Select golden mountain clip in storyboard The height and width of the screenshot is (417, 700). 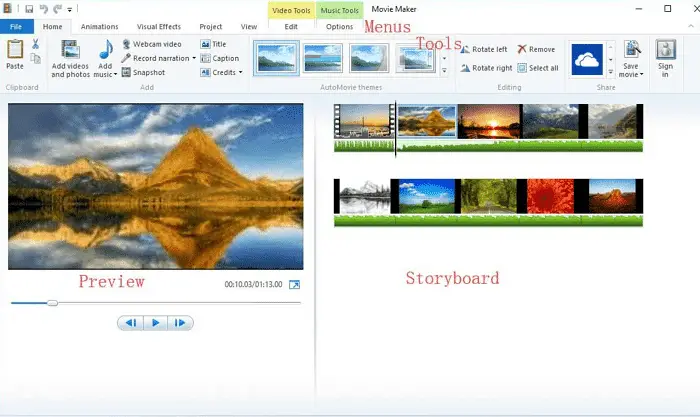coord(427,121)
